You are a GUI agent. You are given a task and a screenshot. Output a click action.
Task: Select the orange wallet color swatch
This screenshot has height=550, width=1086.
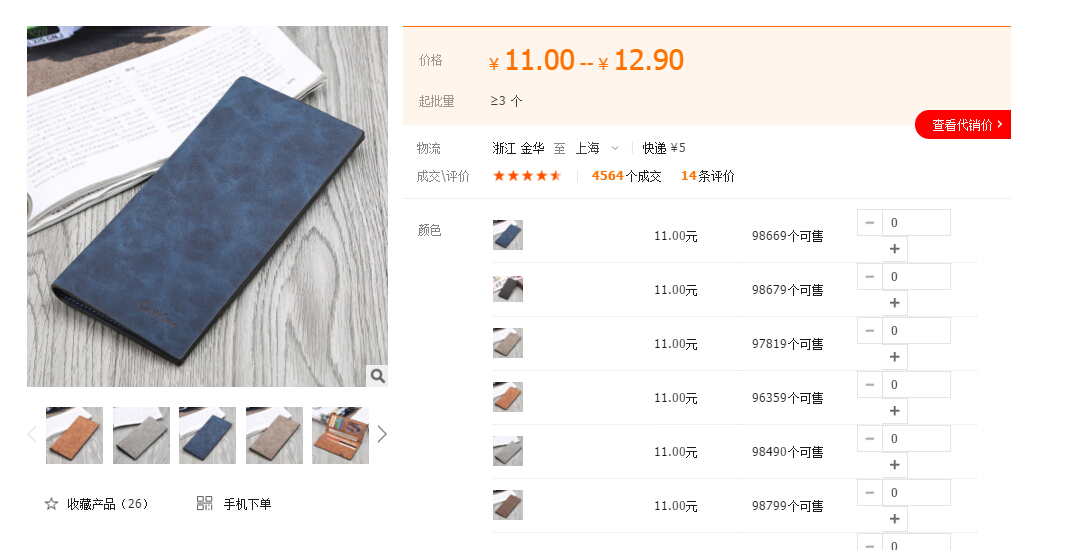coord(508,397)
